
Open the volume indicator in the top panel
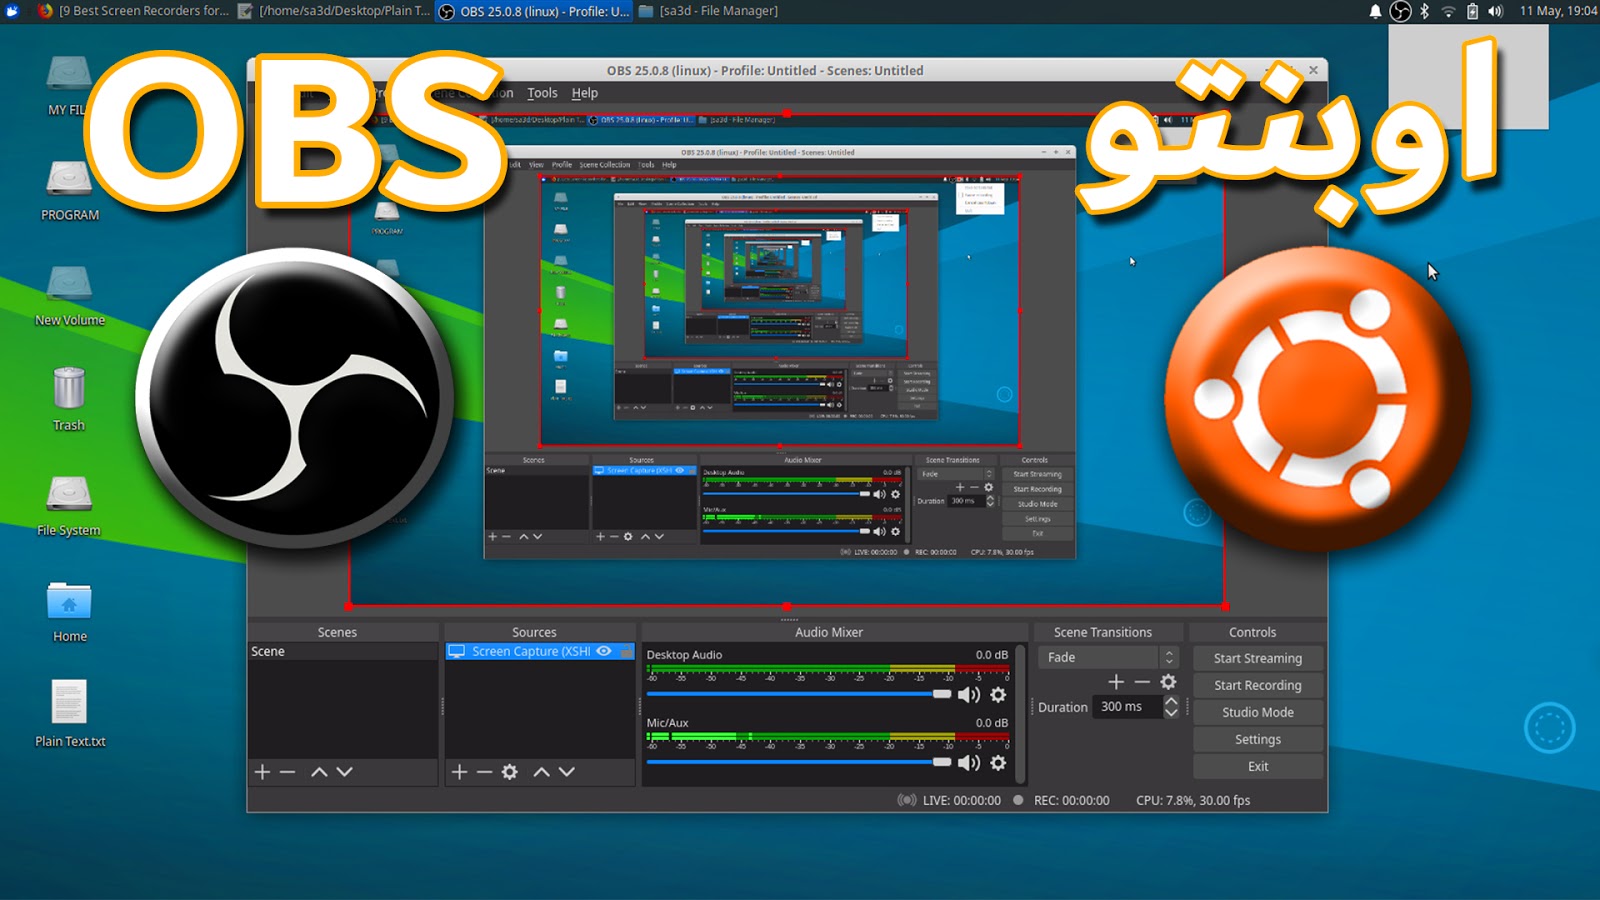coord(1496,11)
